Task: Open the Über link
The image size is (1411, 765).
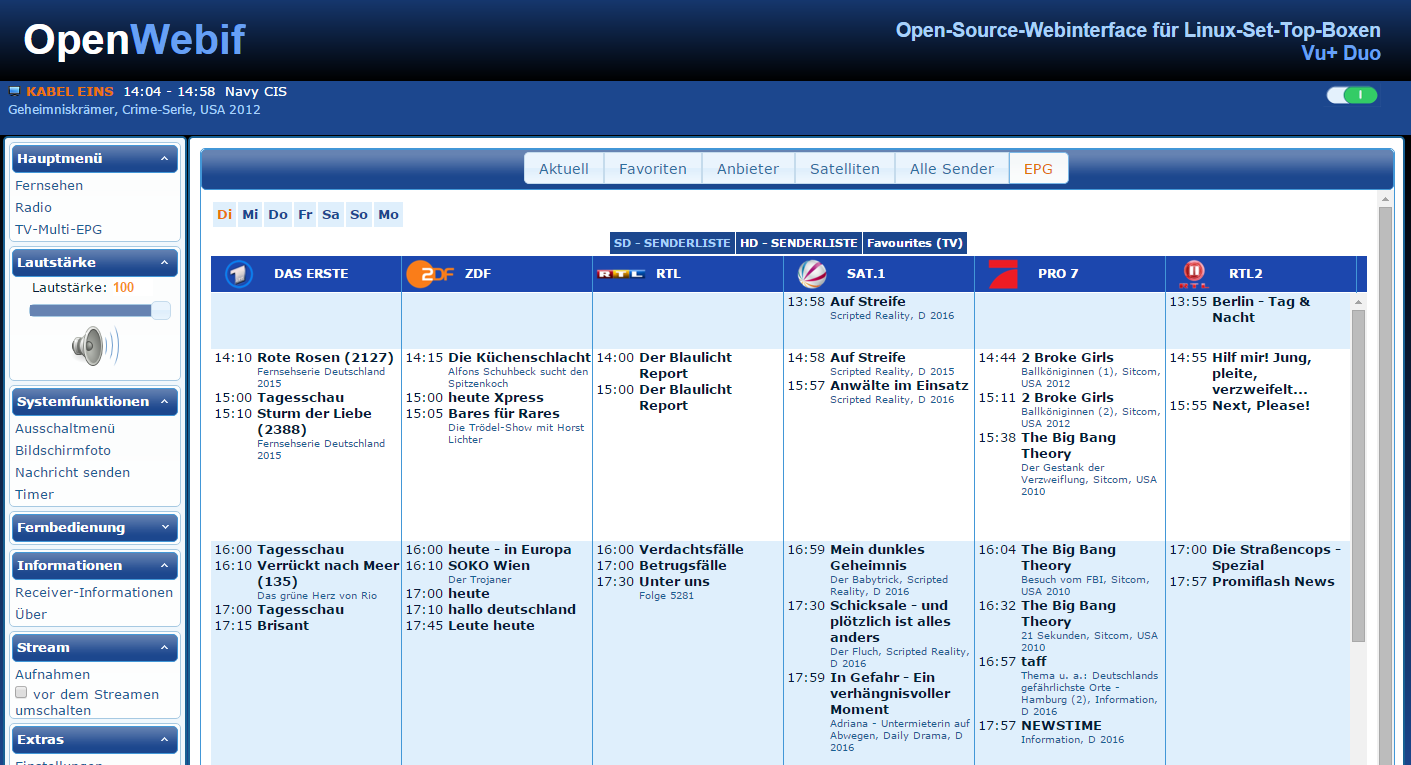Action: coord(31,615)
